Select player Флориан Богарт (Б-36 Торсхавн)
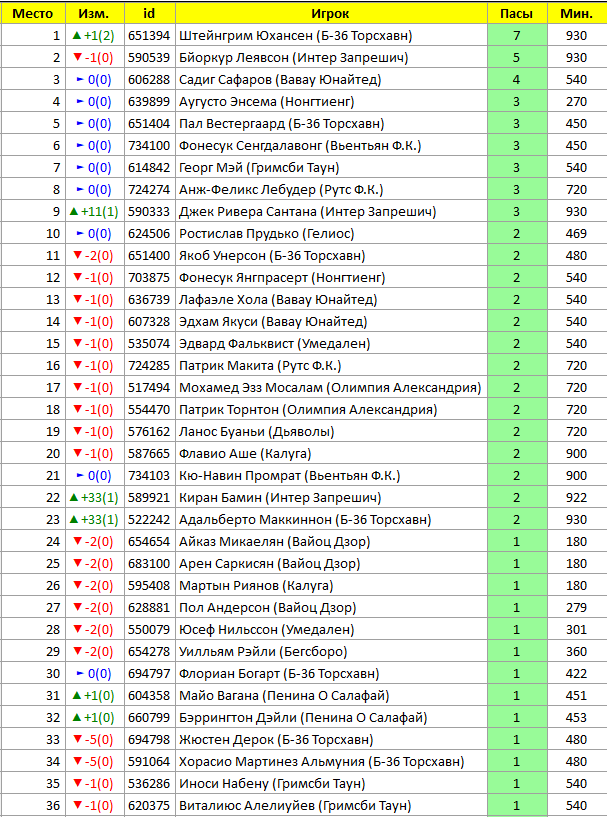This screenshot has height=817, width=607. pos(279,673)
